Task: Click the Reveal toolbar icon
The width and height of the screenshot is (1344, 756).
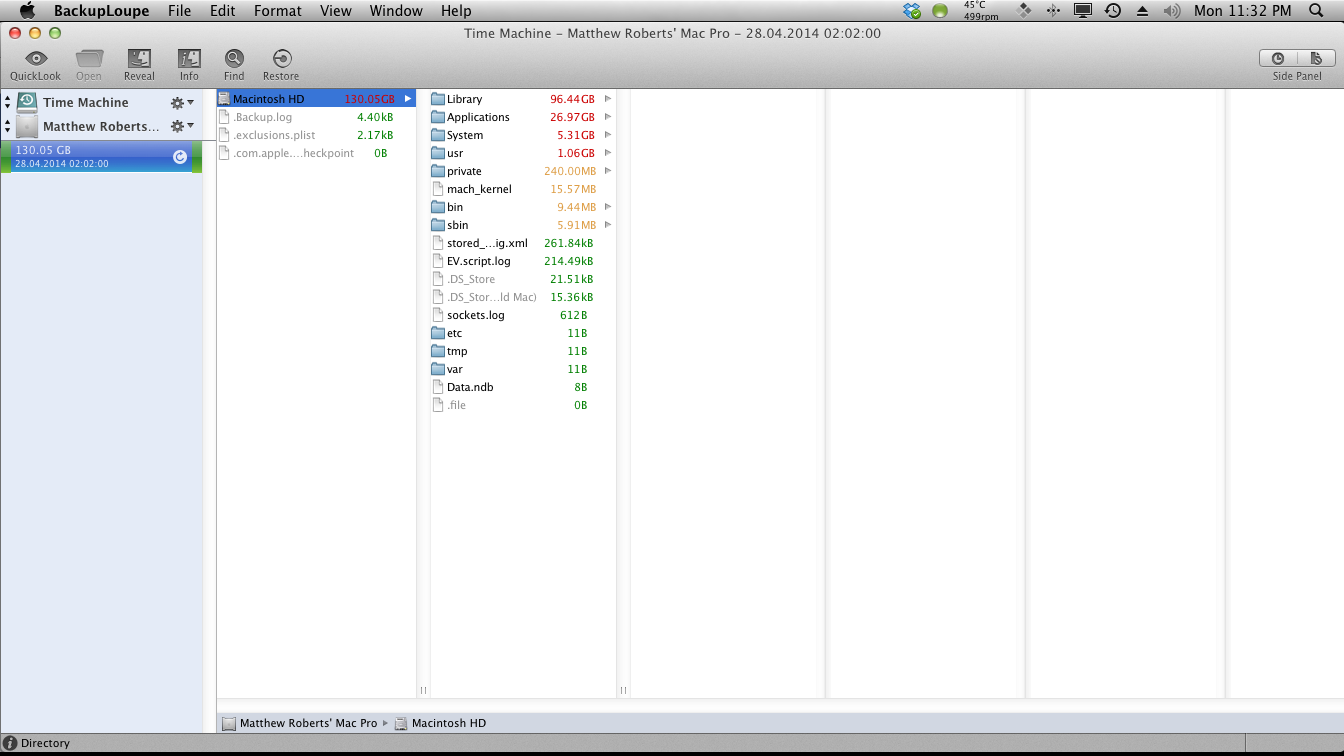Action: [139, 59]
